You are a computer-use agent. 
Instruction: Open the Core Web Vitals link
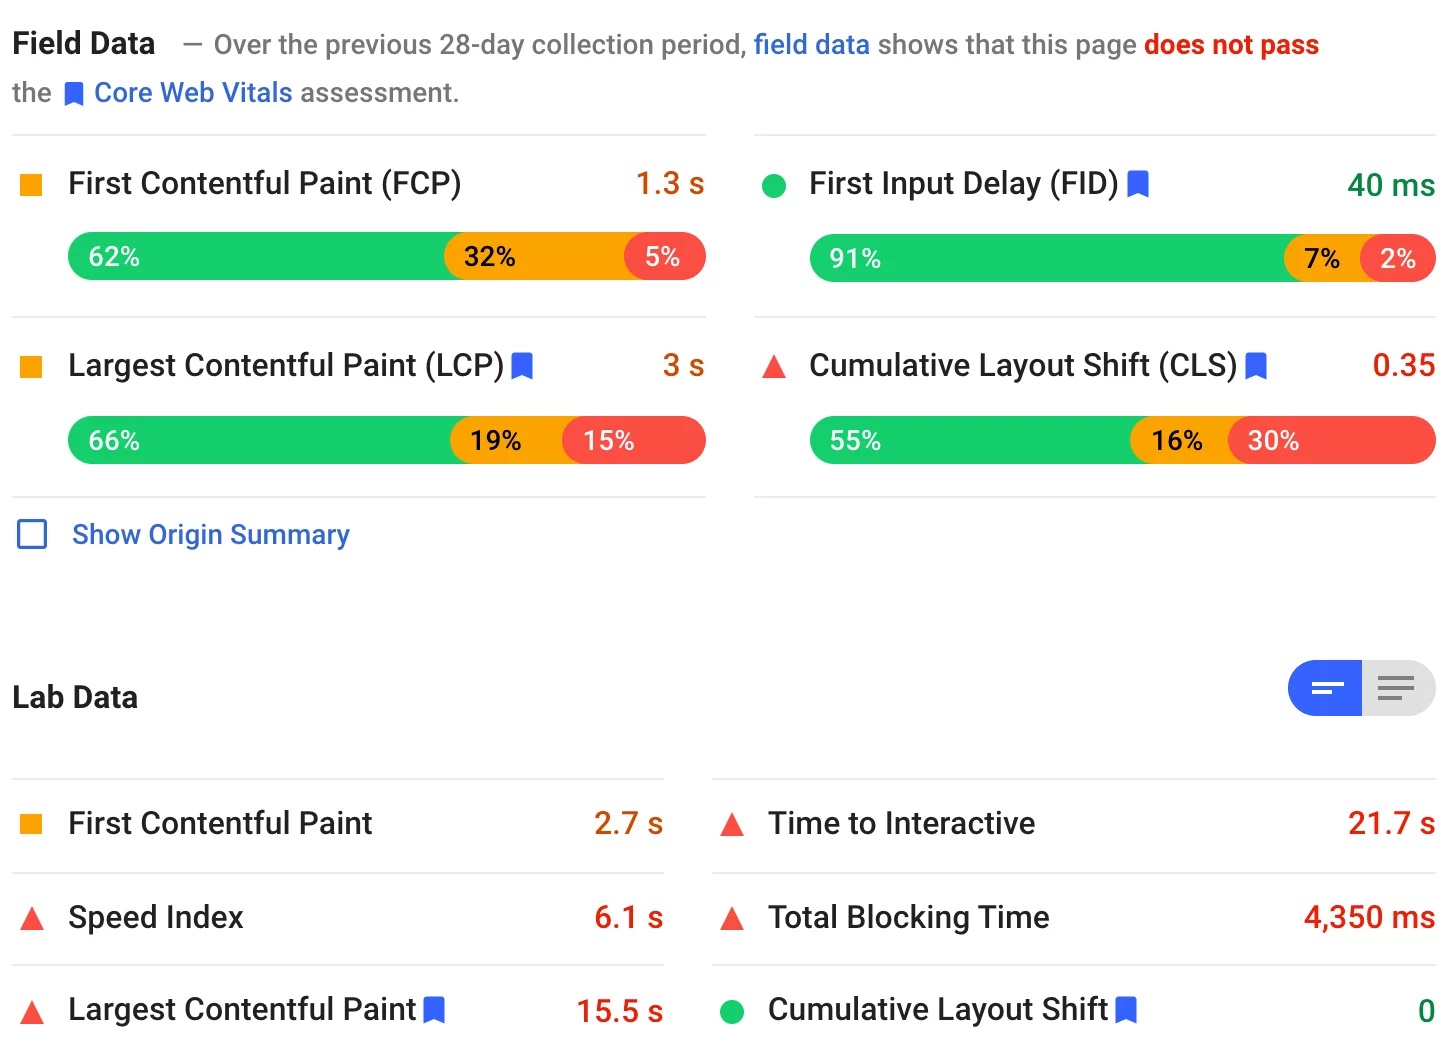pyautogui.click(x=192, y=92)
